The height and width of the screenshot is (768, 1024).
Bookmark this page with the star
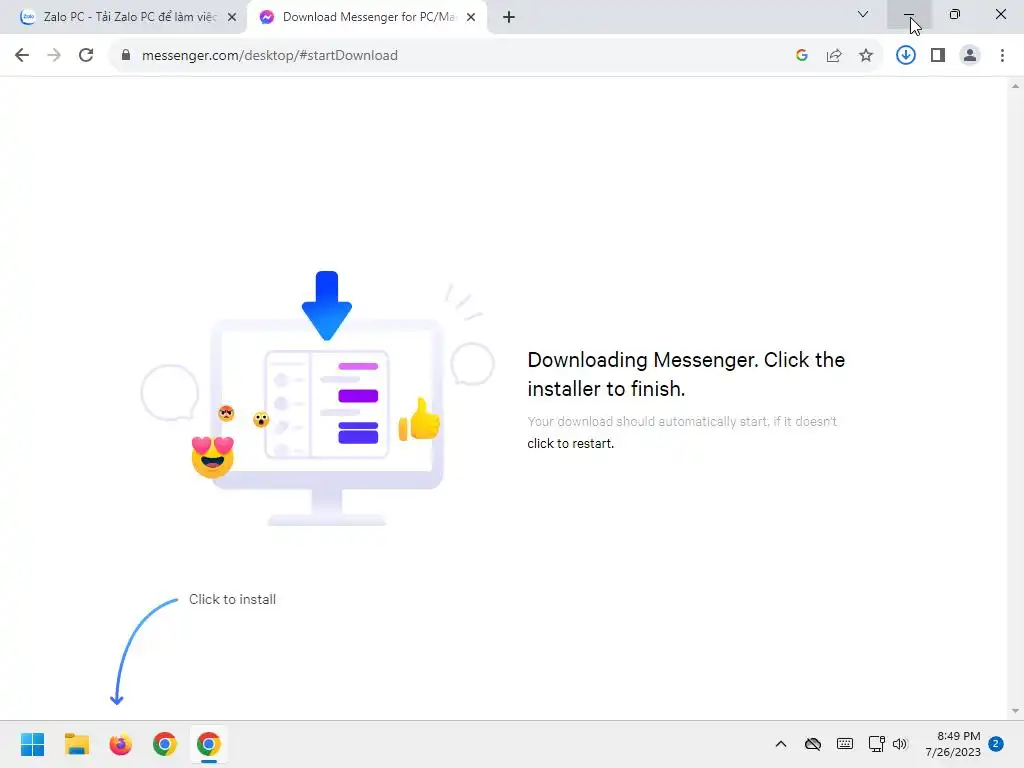coord(866,56)
